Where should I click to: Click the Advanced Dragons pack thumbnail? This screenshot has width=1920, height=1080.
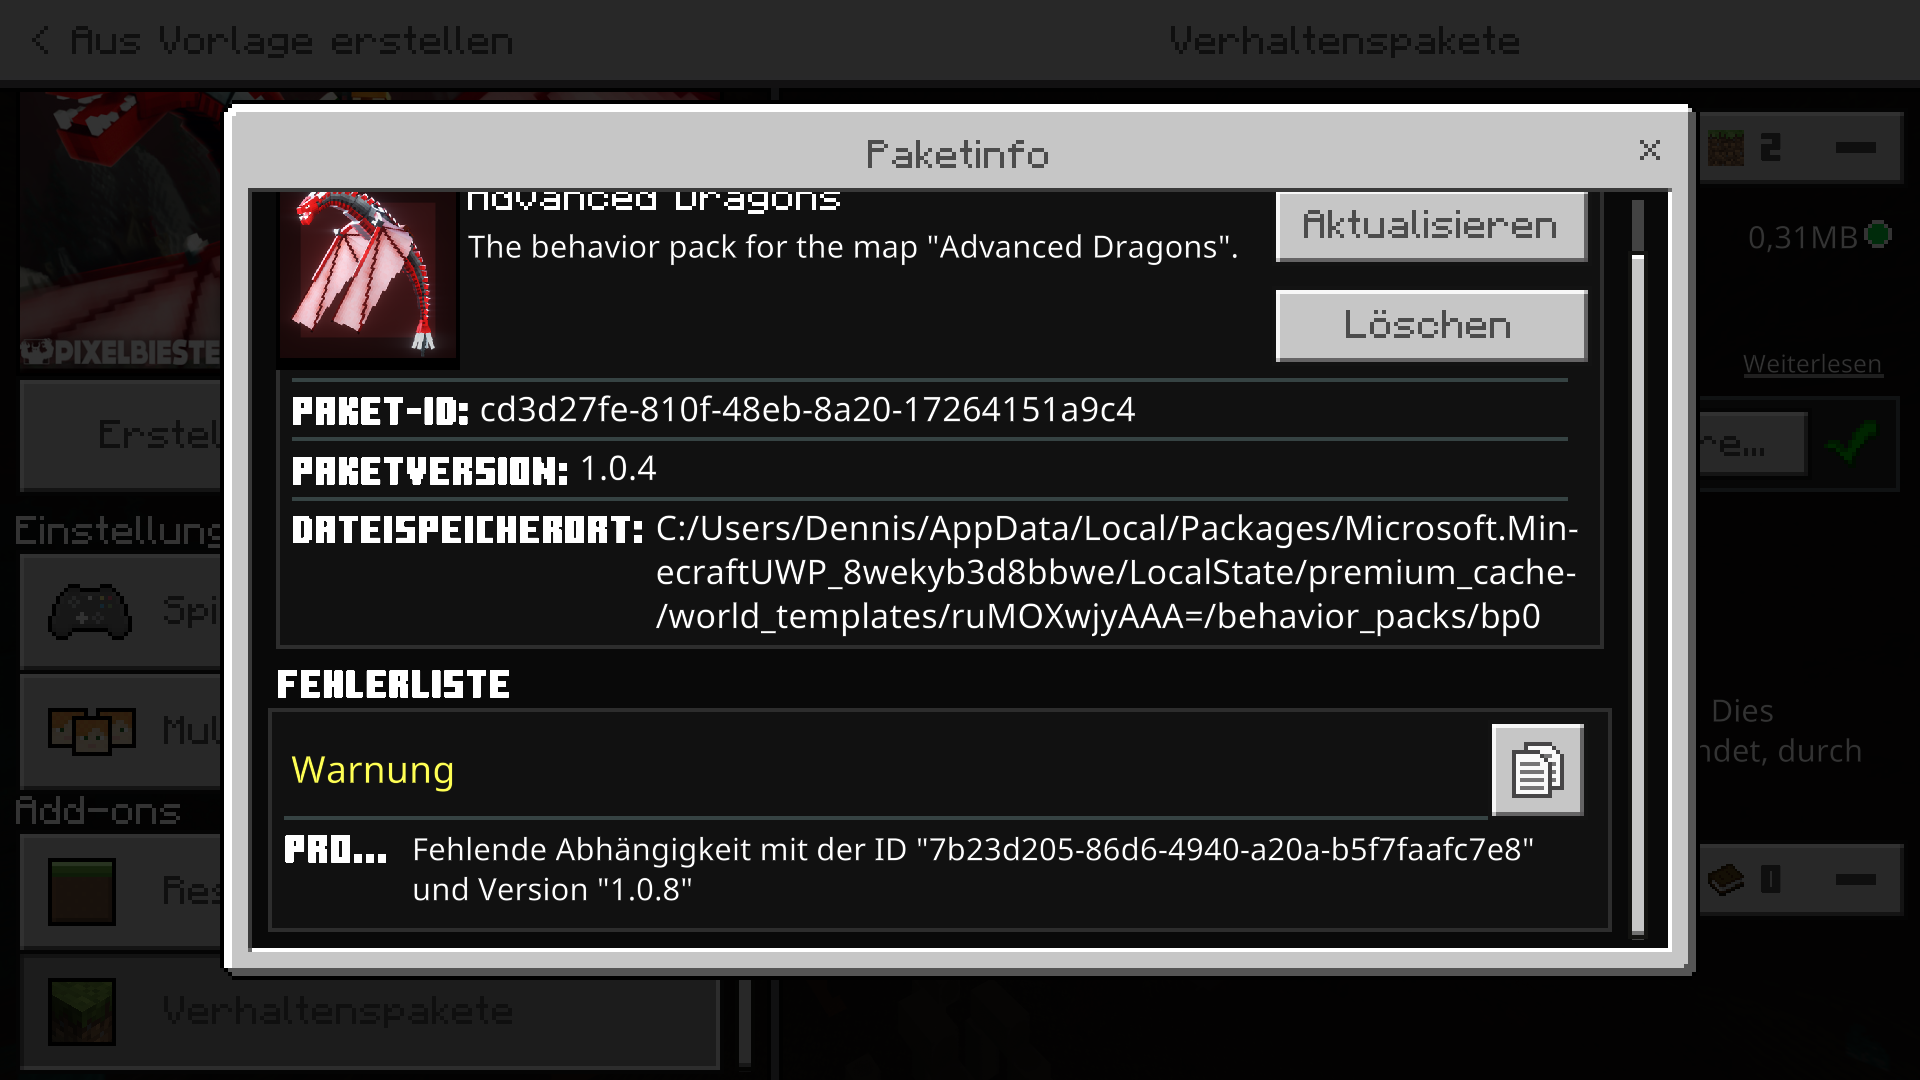[368, 275]
